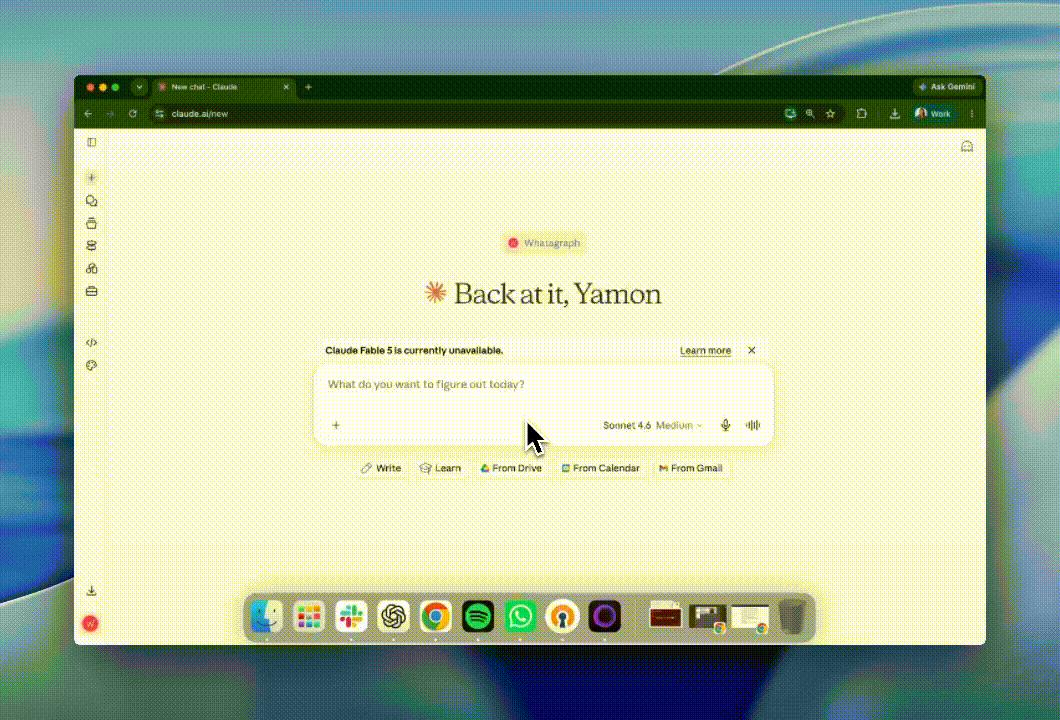Screen dimensions: 1060x720
Task: Dismiss the Claude Fable 5 unavailable banner
Action: click(752, 350)
